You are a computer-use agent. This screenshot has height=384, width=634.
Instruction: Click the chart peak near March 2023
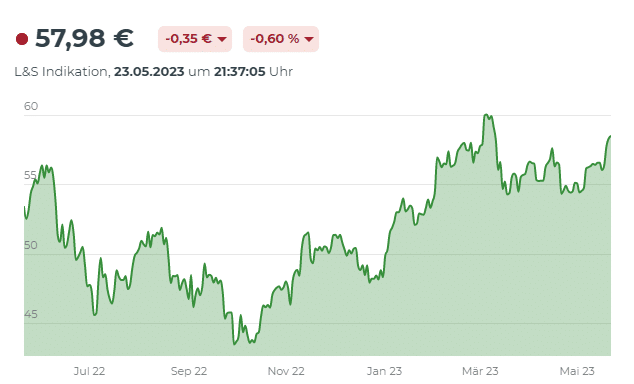tap(486, 116)
